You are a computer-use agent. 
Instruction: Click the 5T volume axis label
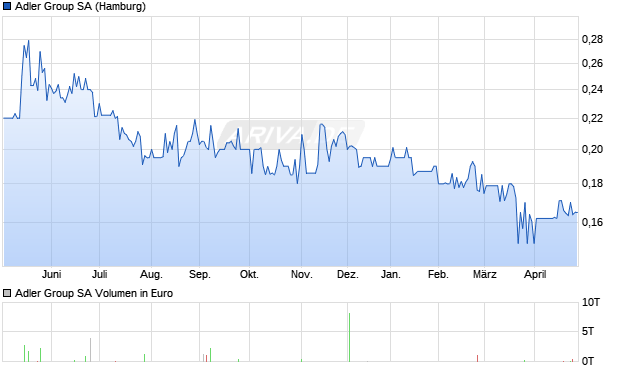pos(588,331)
